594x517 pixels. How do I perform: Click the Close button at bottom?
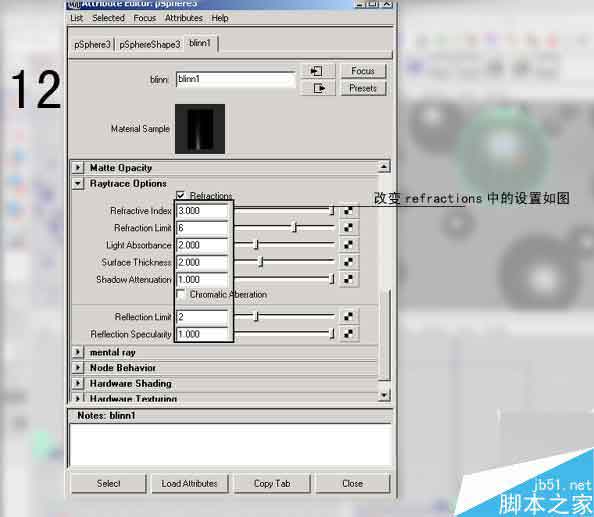point(353,483)
